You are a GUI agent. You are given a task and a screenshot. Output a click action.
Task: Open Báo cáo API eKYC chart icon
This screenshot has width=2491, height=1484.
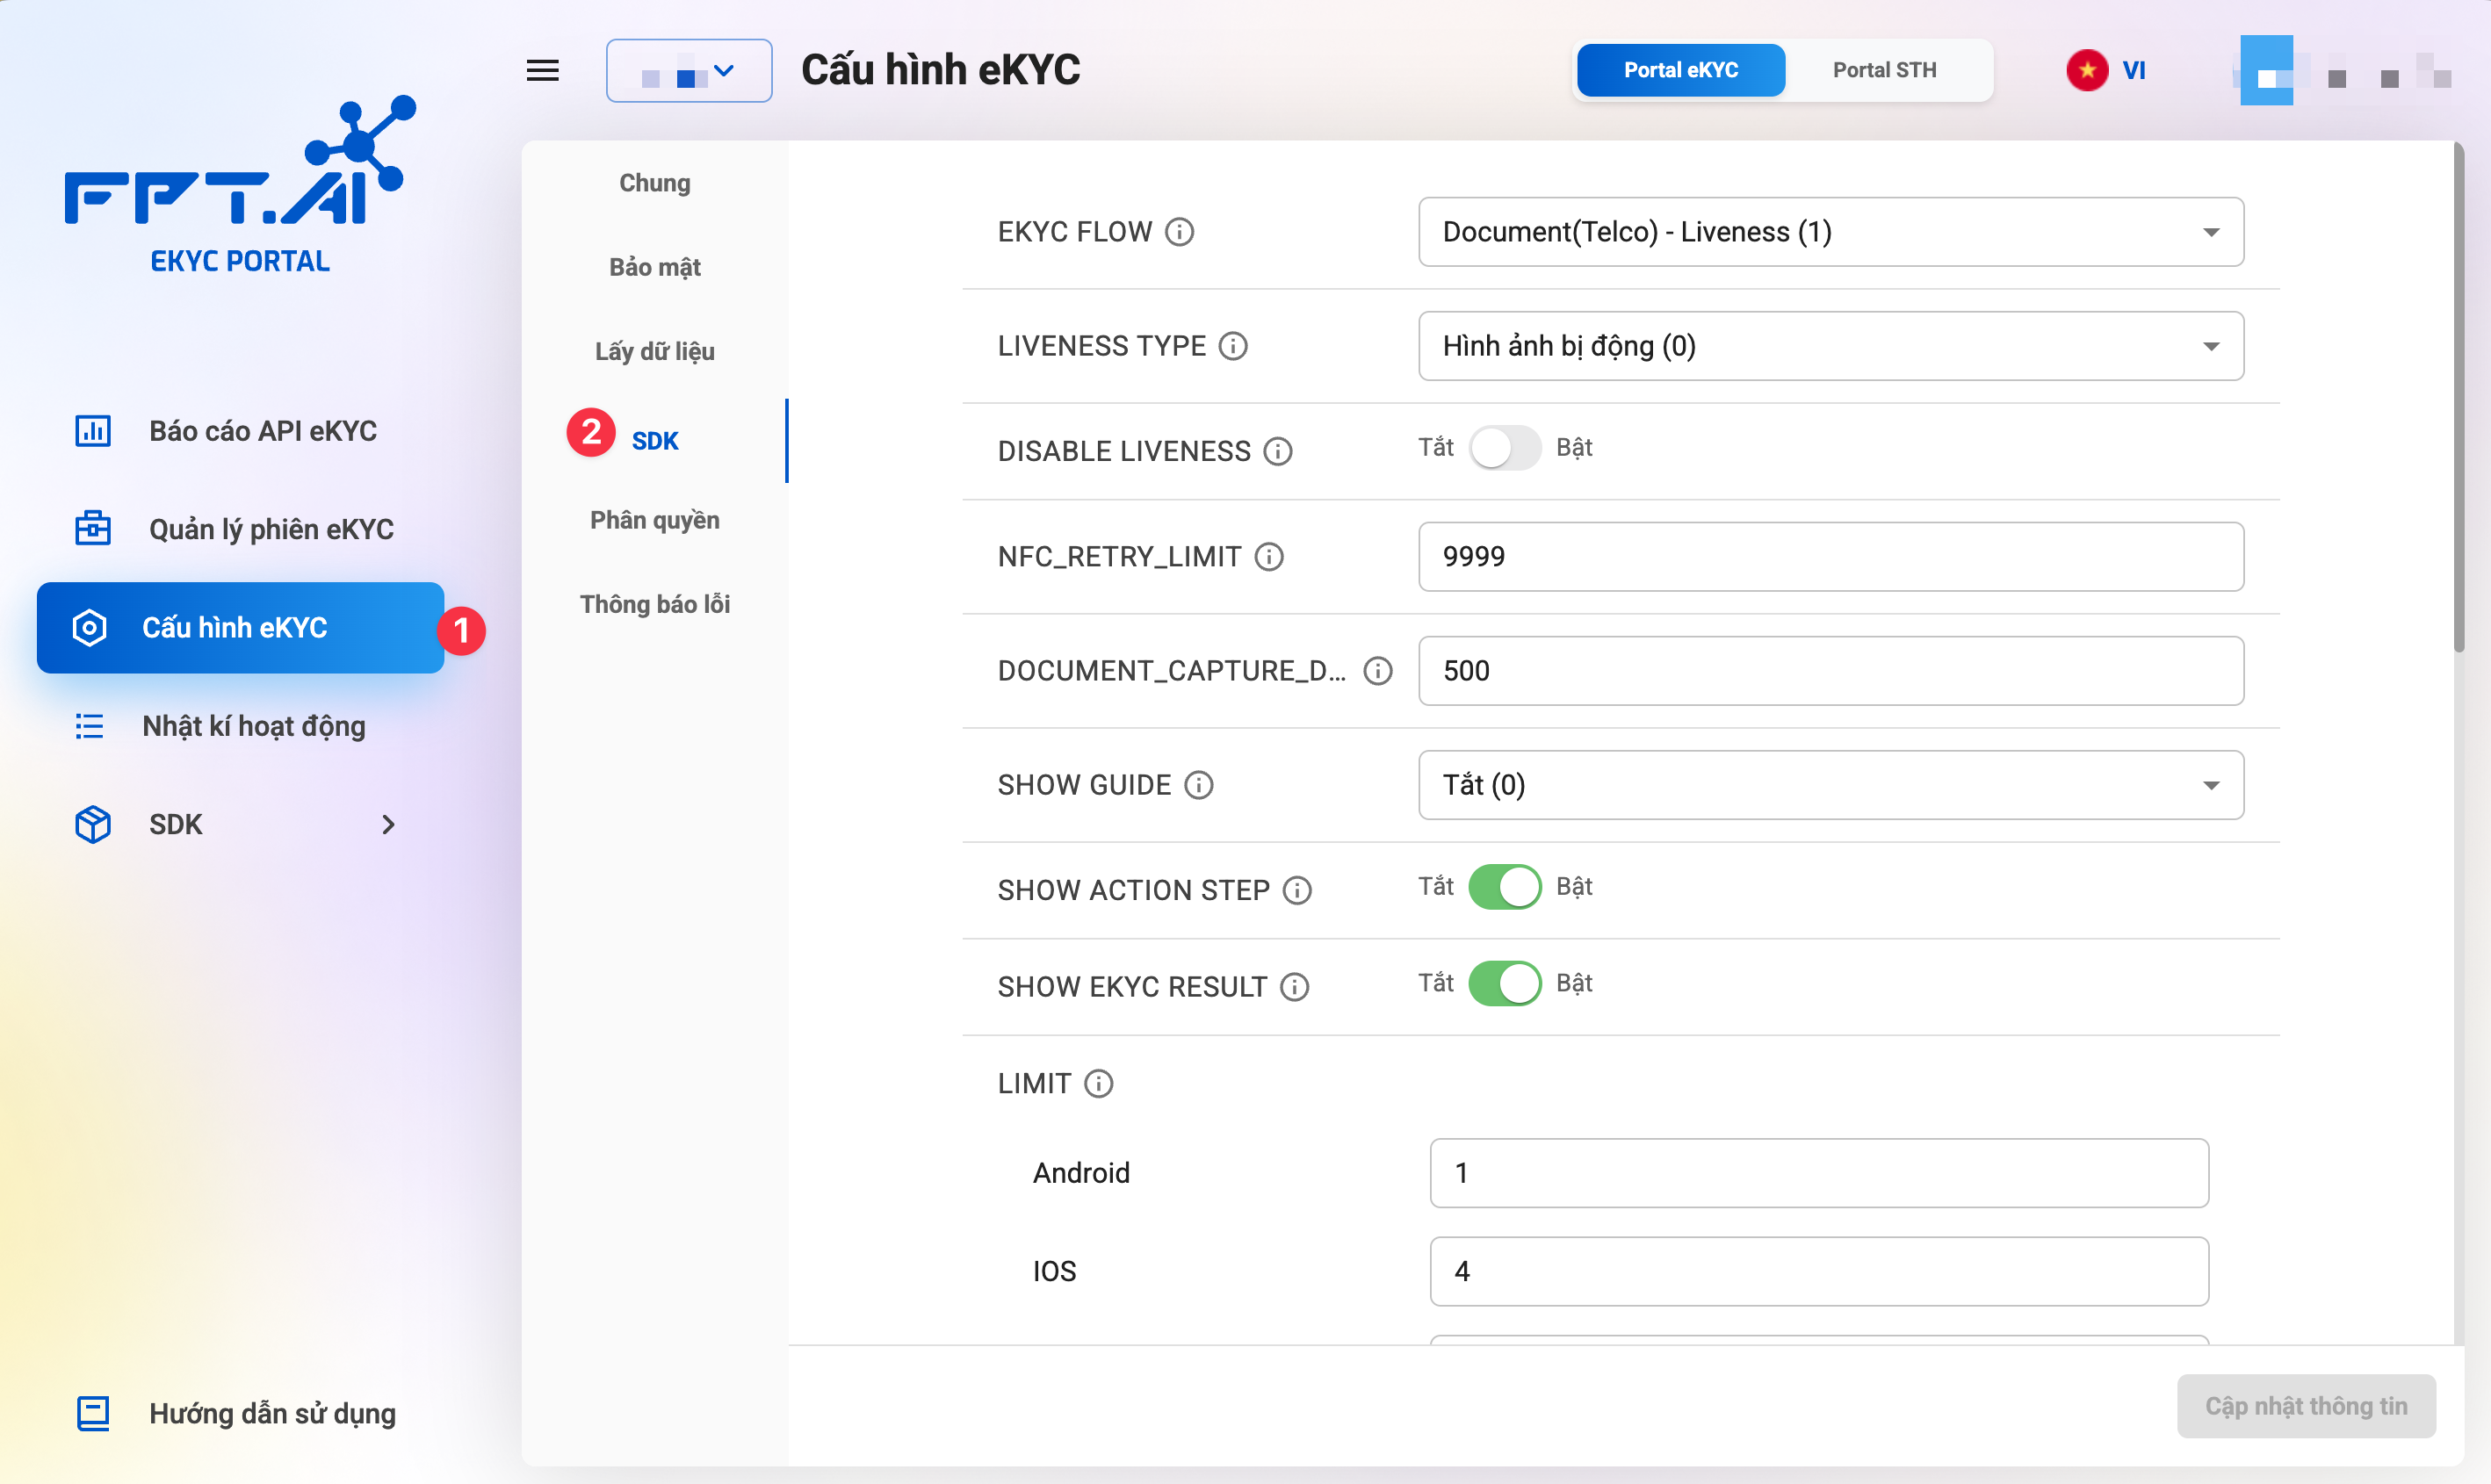click(93, 431)
